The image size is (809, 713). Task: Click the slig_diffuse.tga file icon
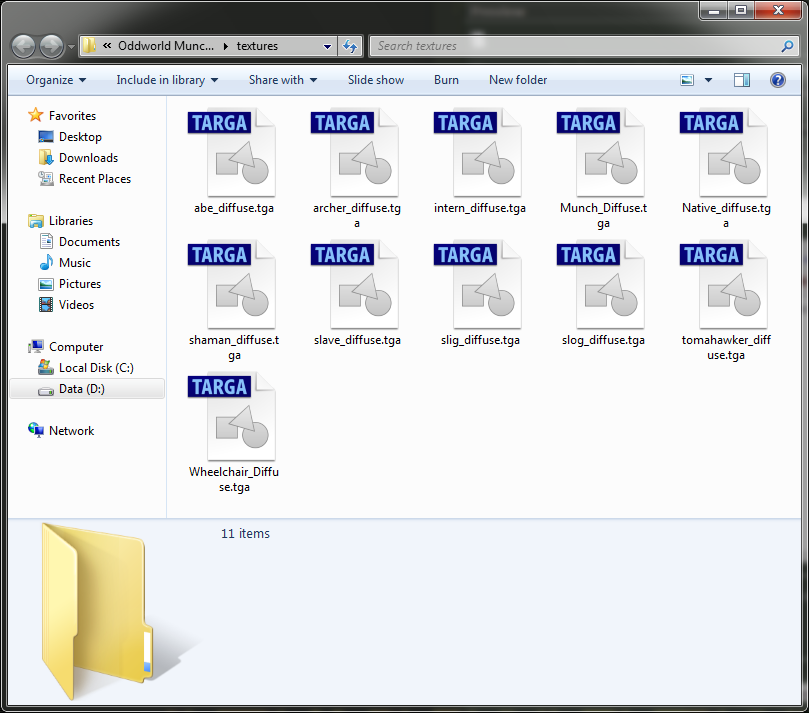tap(479, 285)
